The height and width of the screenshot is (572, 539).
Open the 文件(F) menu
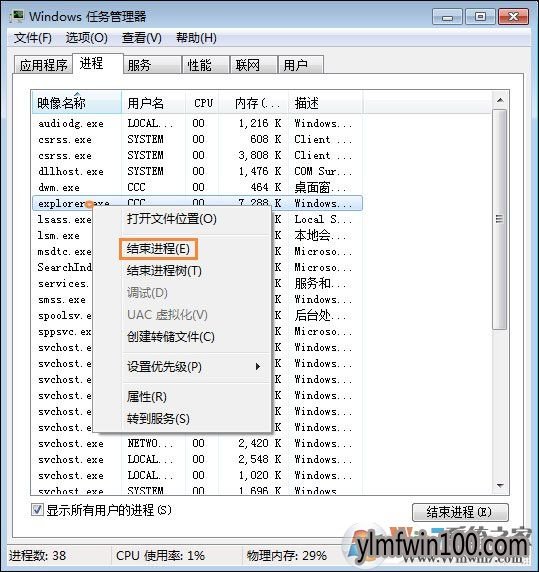click(33, 38)
